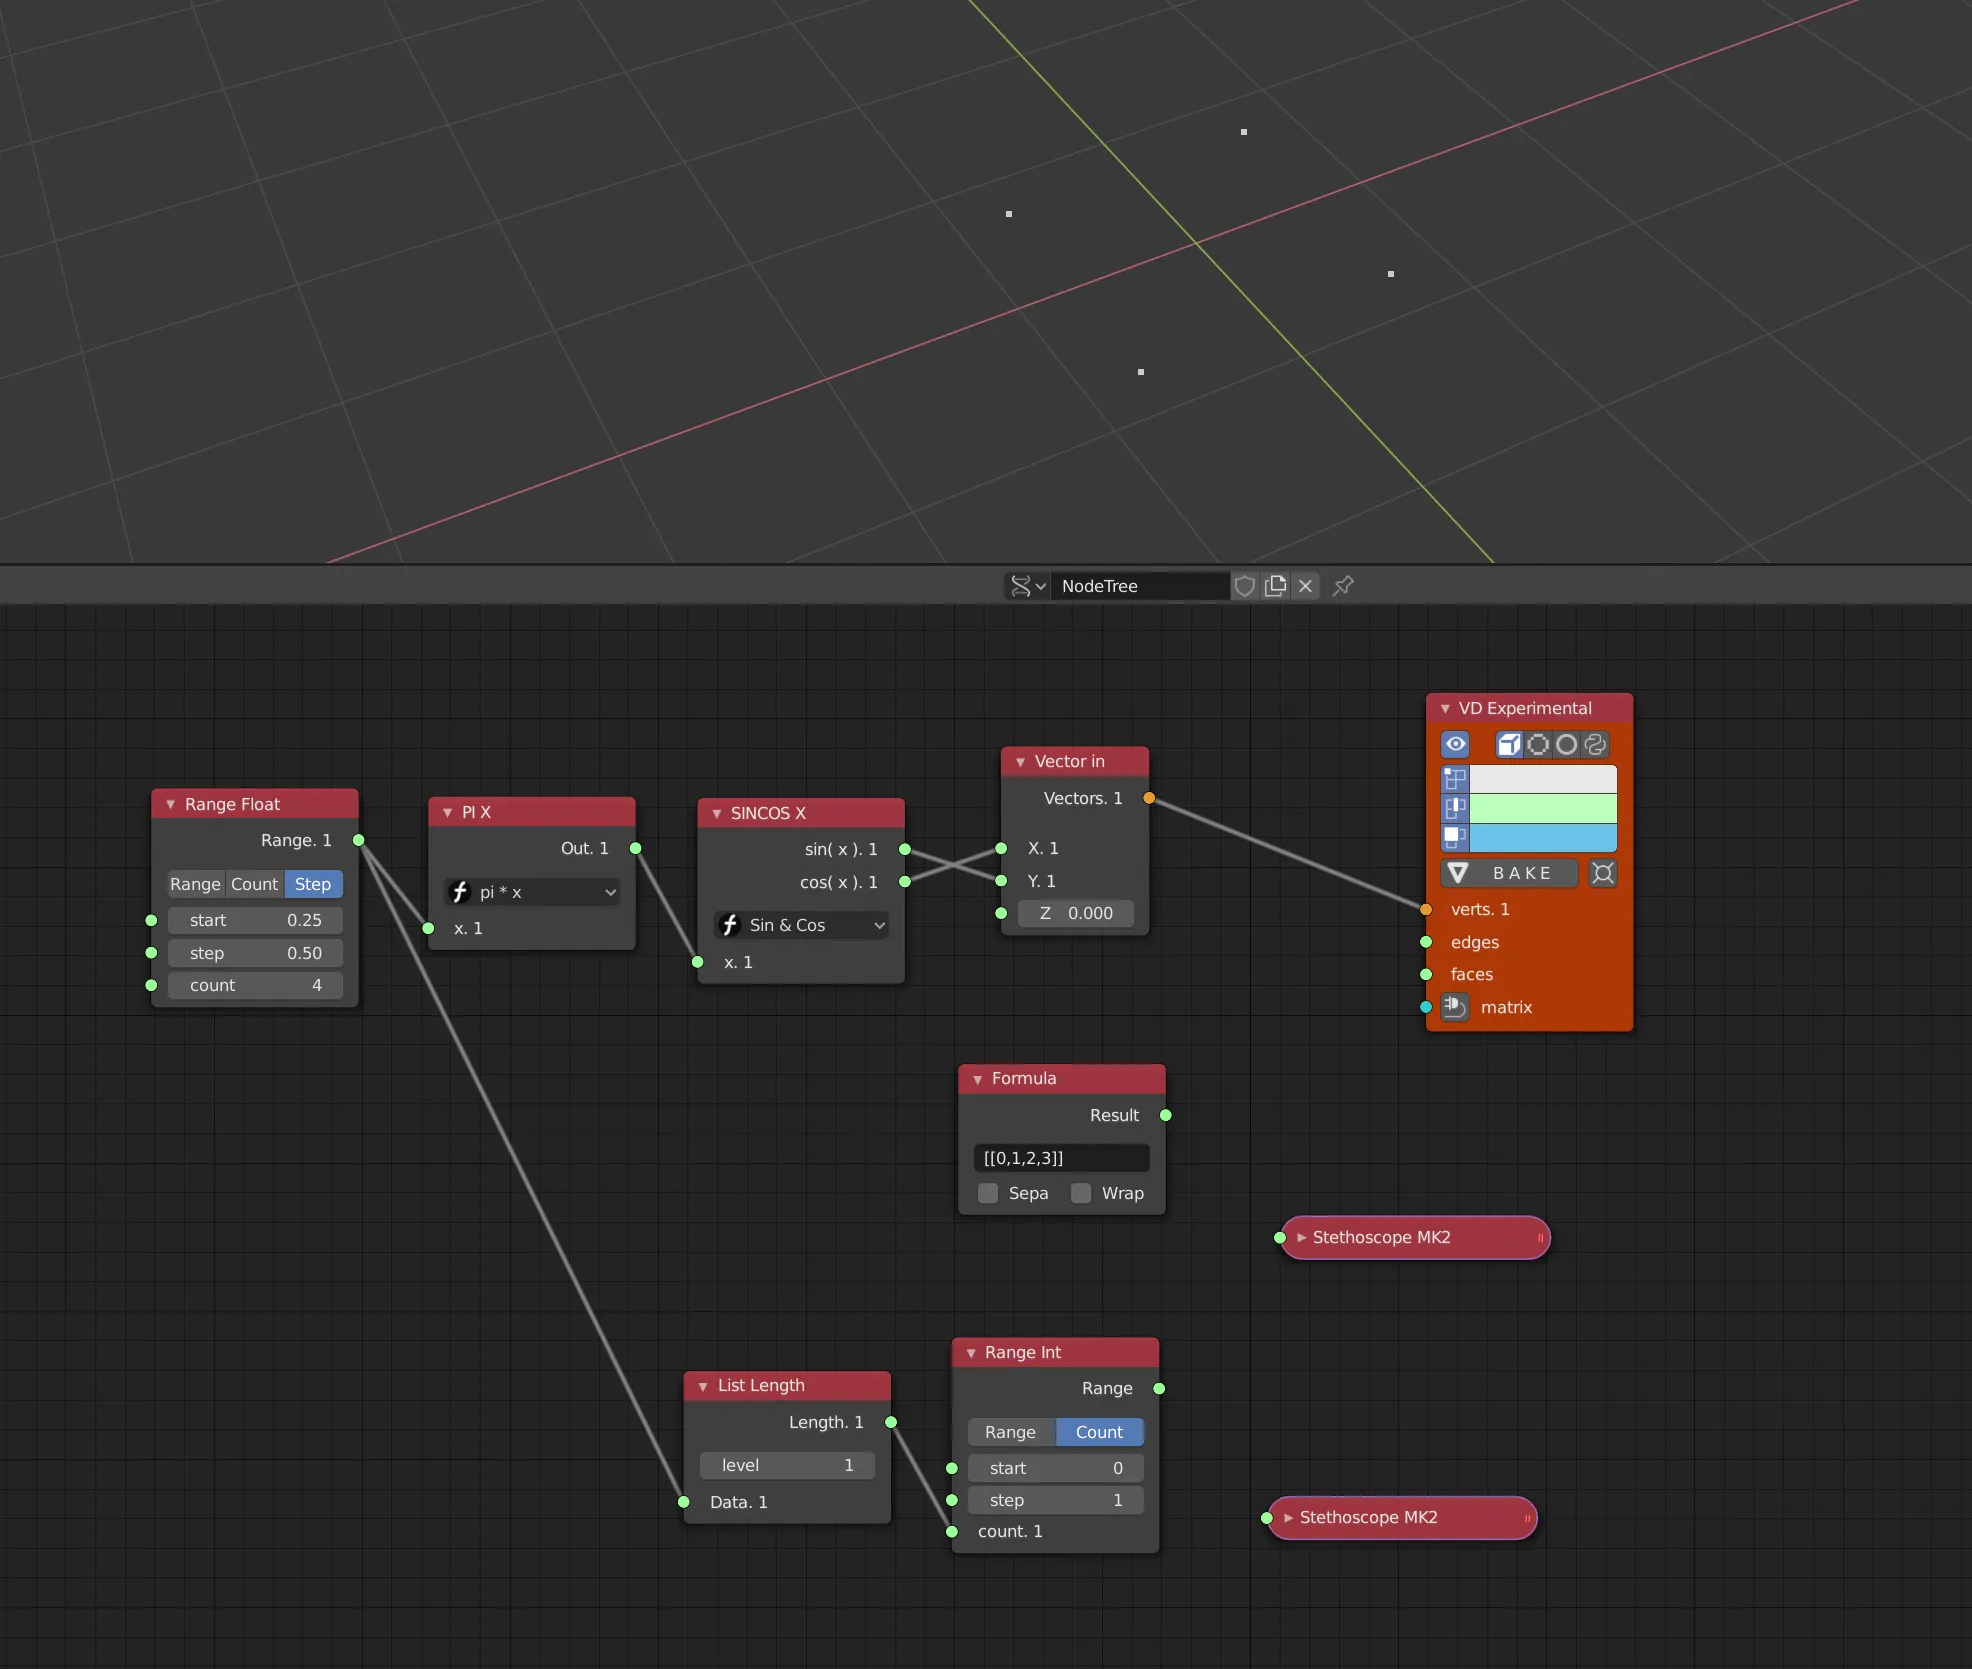Open the pi * x function dropdown
Image resolution: width=1972 pixels, height=1669 pixels.
(533, 892)
